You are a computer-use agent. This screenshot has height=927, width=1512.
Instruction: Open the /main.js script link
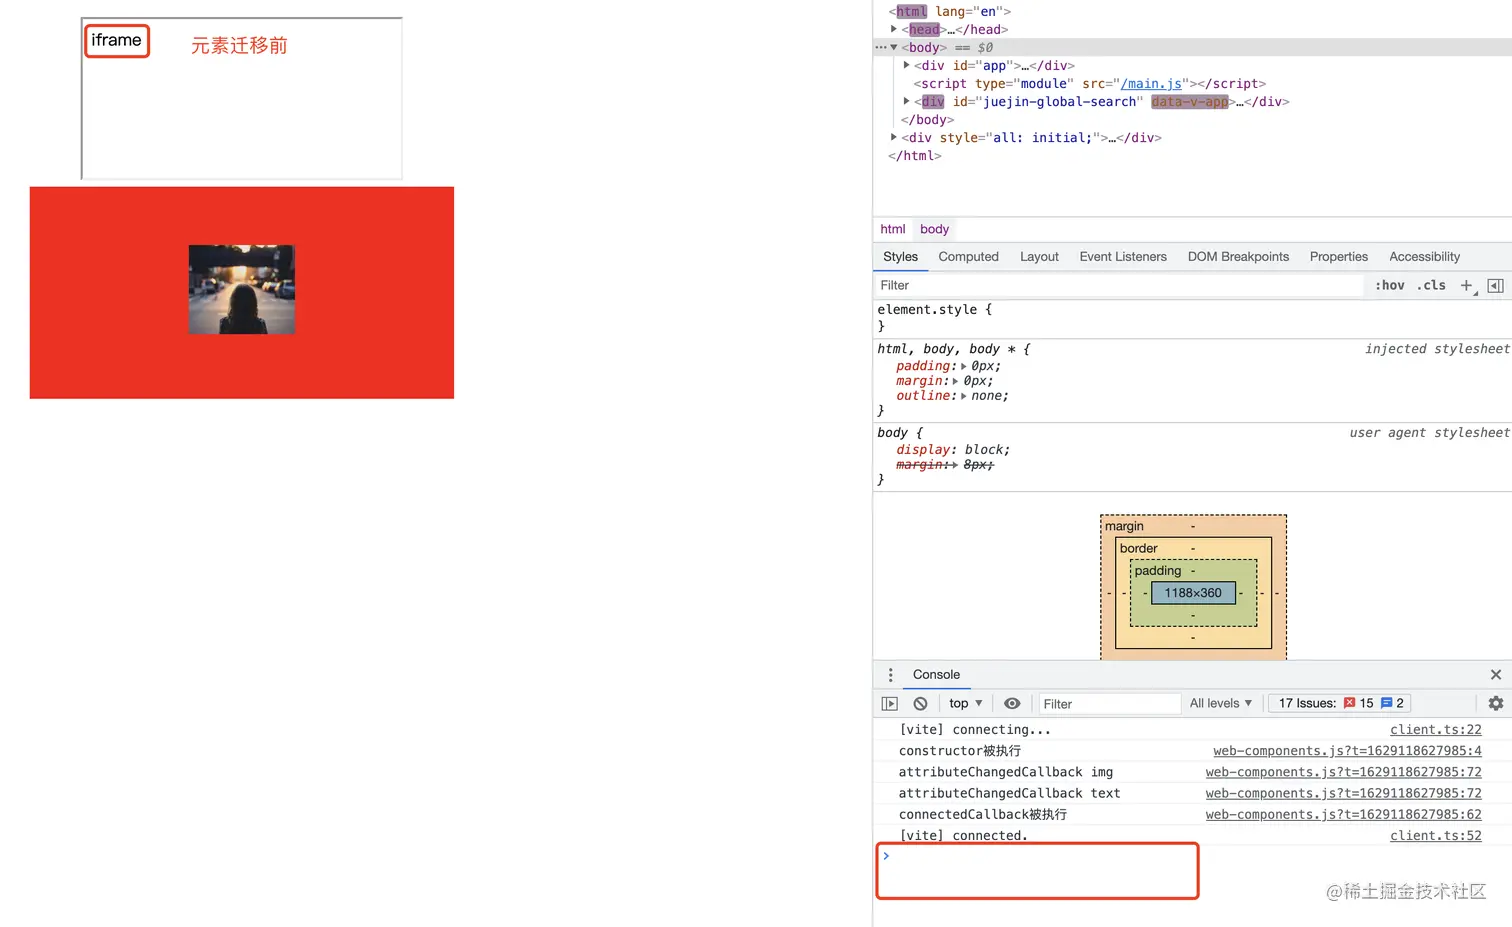pyautogui.click(x=1151, y=84)
